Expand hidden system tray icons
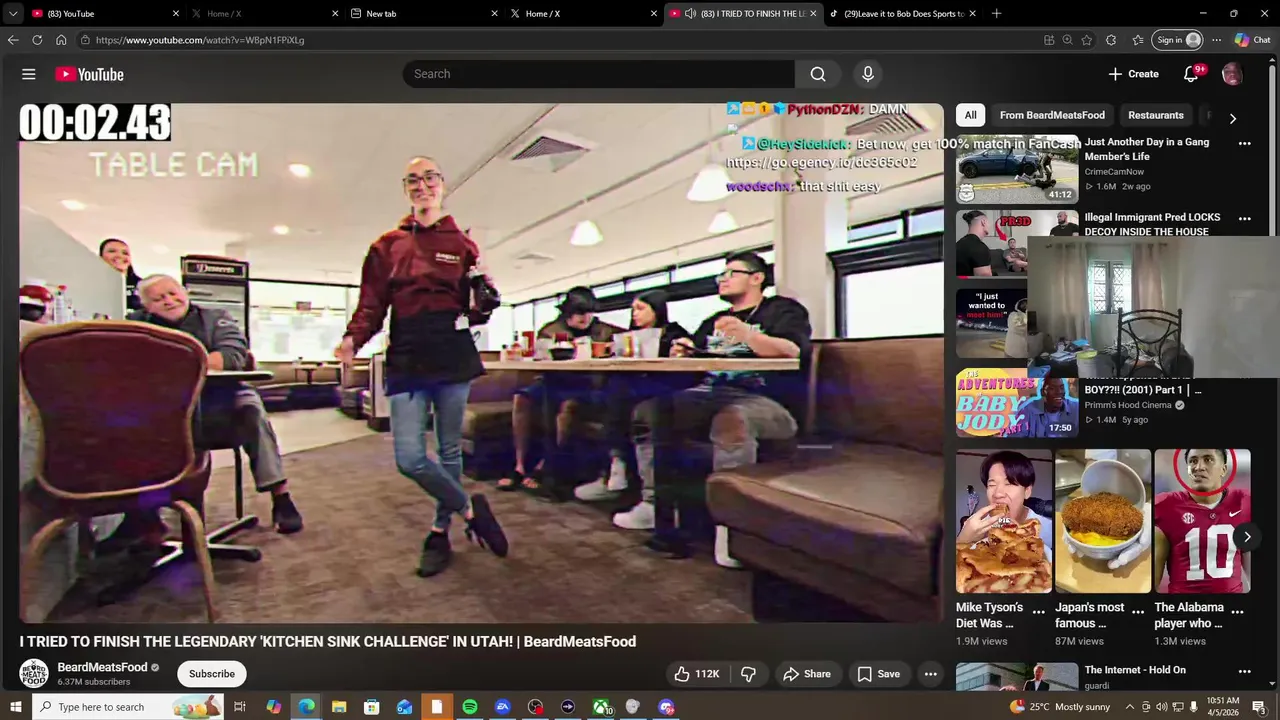This screenshot has height=720, width=1280. (1130, 707)
